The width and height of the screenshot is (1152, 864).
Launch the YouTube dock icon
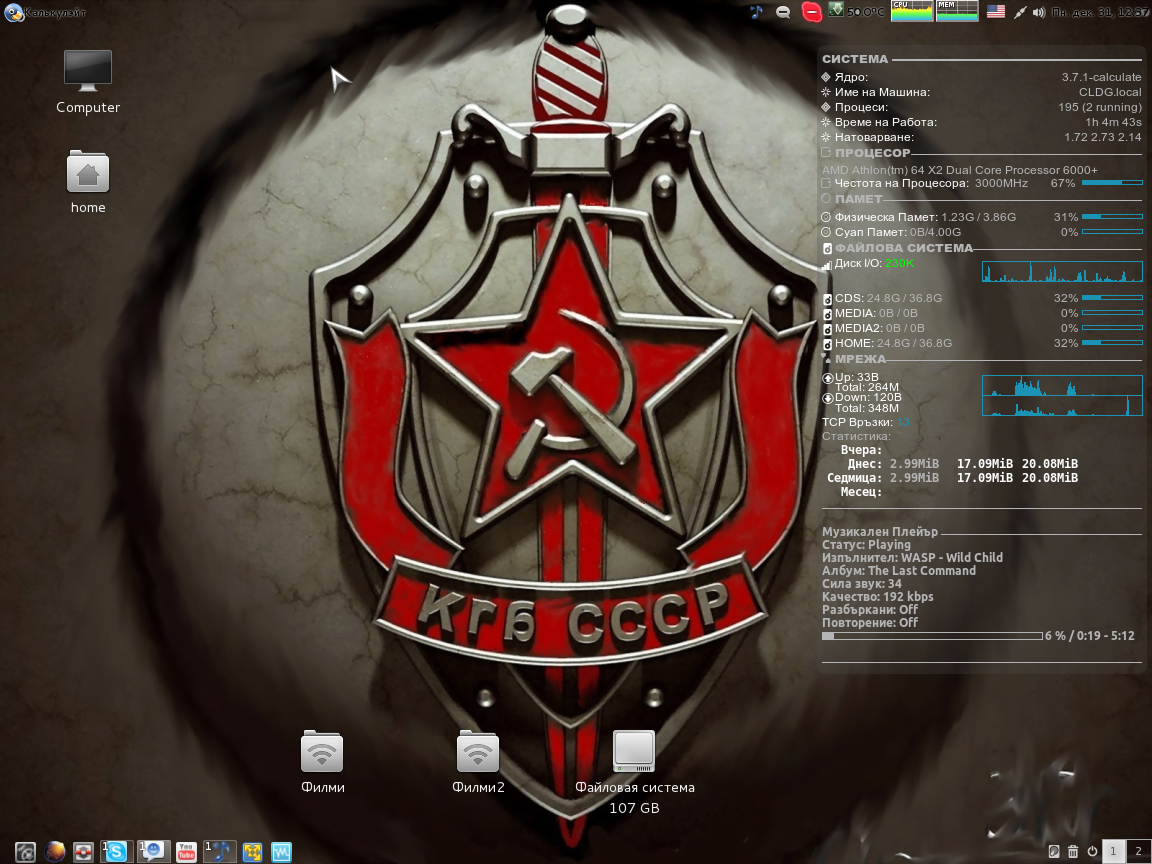coord(187,852)
